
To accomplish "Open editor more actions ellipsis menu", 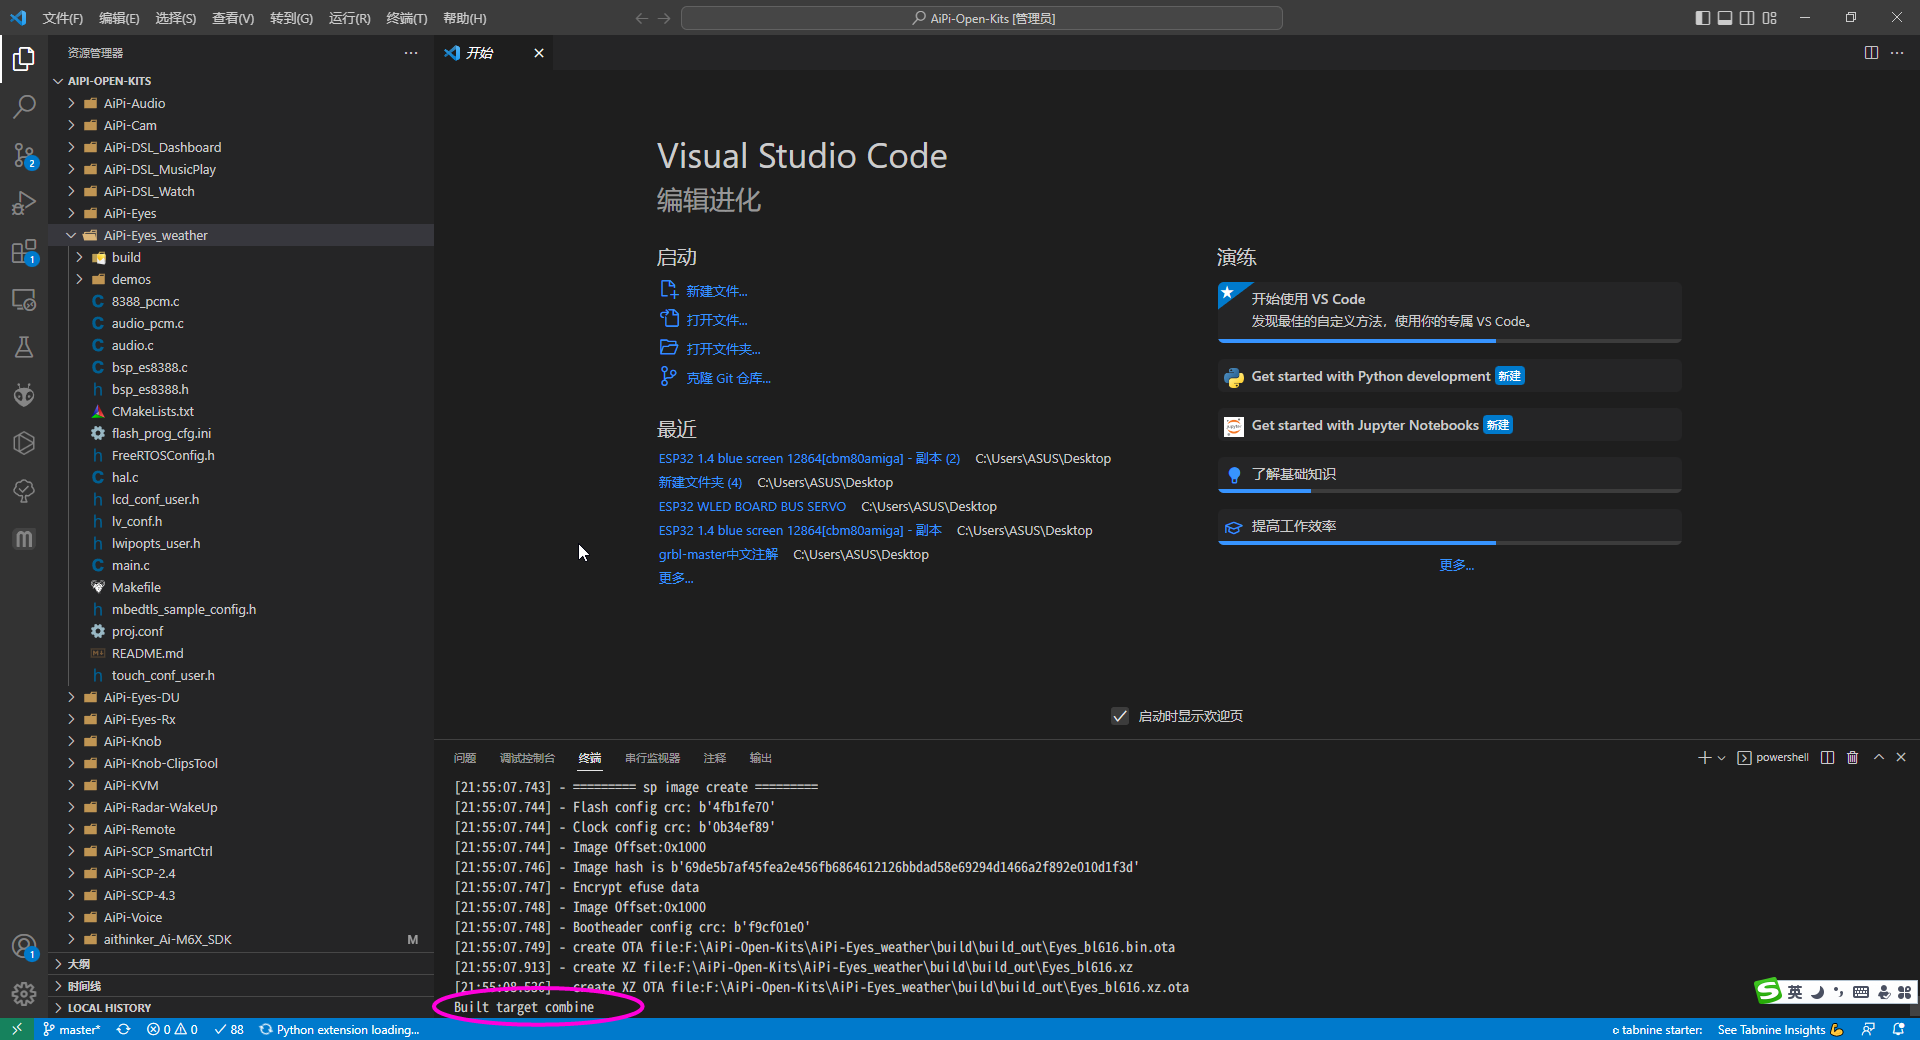I will [1897, 53].
